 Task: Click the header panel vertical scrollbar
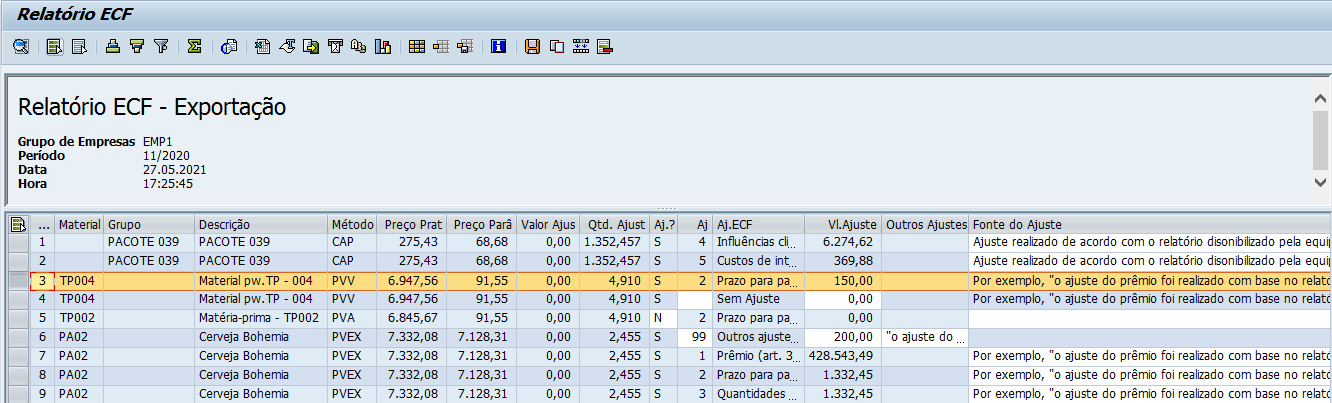pyautogui.click(x=1322, y=140)
